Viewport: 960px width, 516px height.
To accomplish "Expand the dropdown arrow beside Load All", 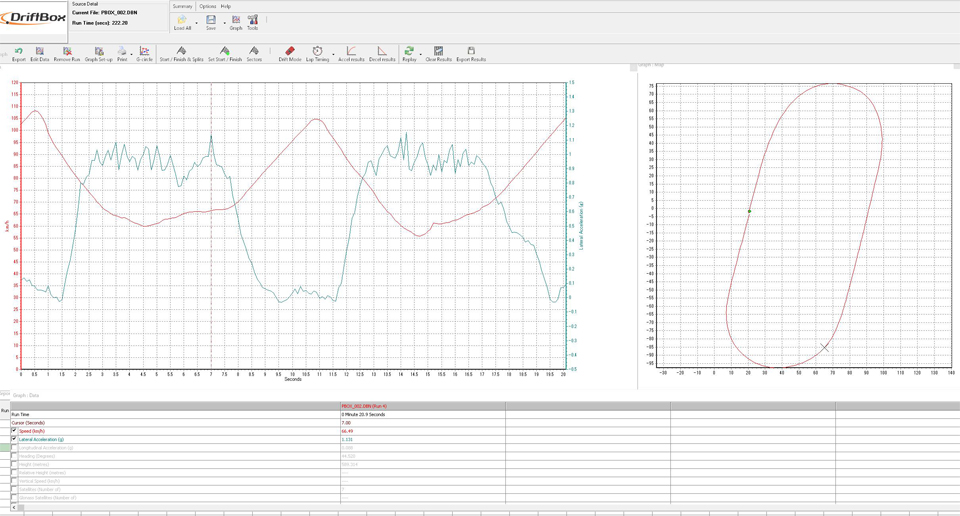I will point(196,22).
